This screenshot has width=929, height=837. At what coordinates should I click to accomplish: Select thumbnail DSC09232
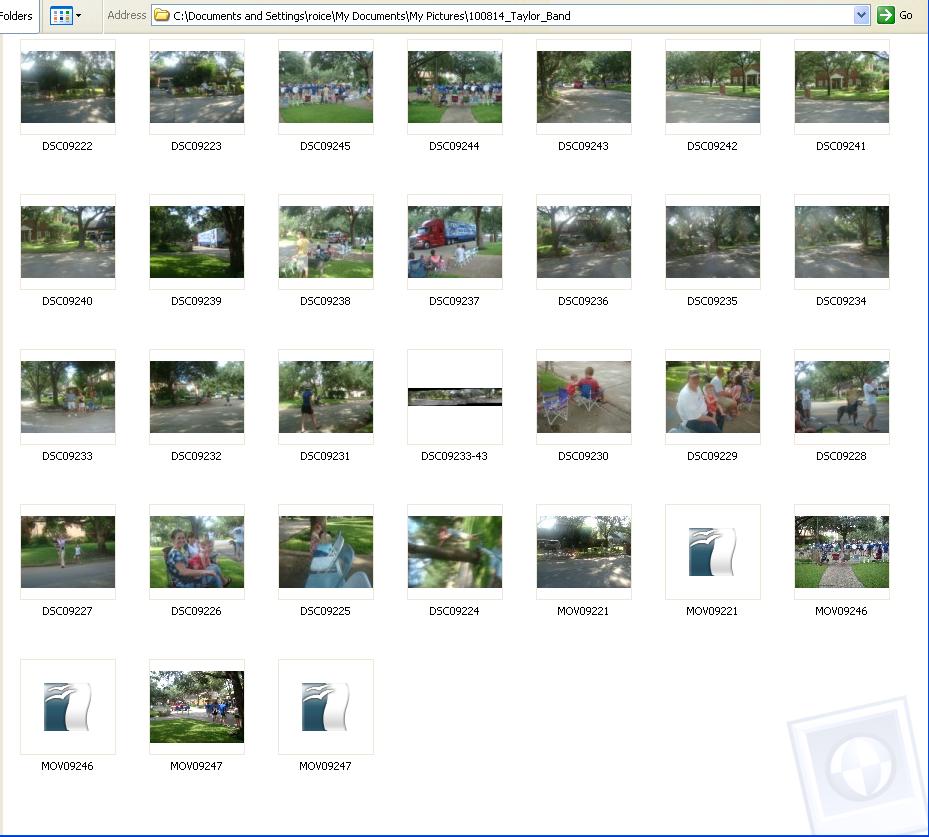point(197,397)
